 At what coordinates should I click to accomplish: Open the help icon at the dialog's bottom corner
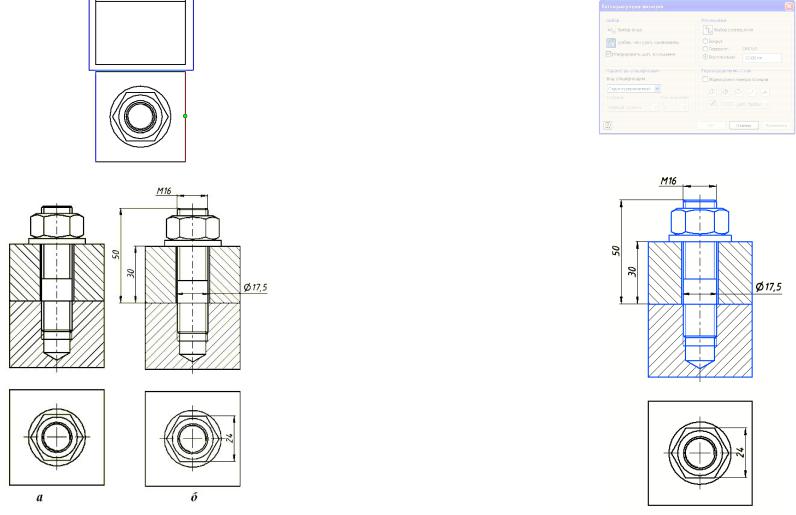click(607, 125)
